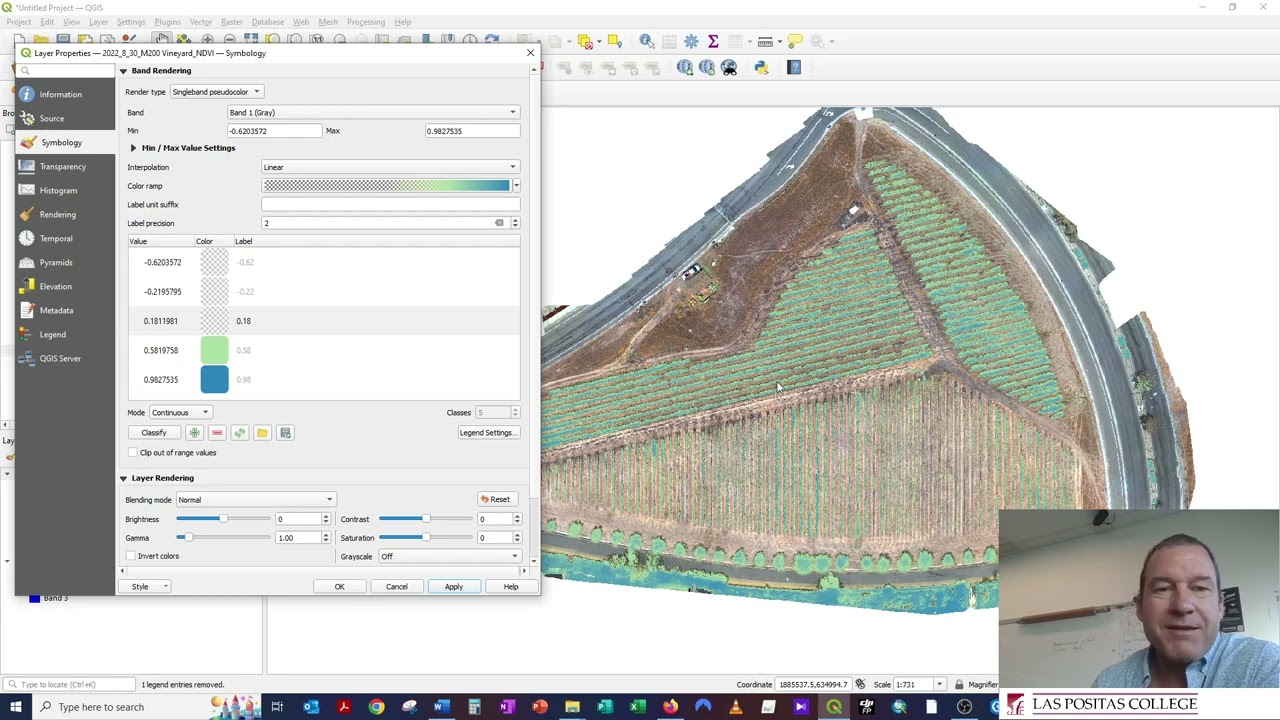
Task: Open the Raster menu
Action: 231,21
